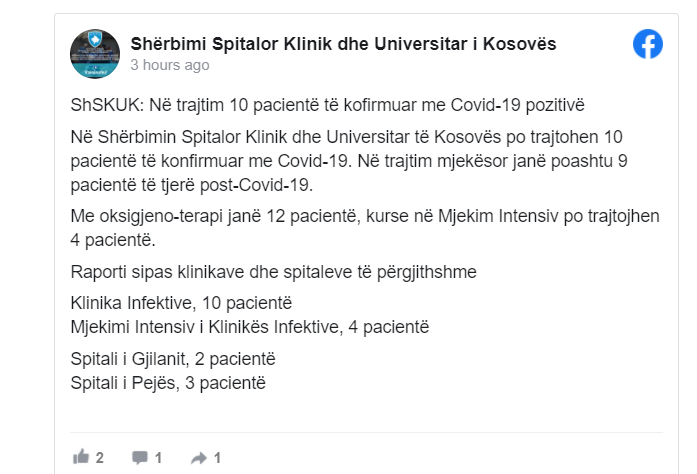Click 'Mjekimi Intensiv i Klinikës Infektive, 4 pacientë'
Image resolution: width=697 pixels, height=474 pixels.
(x=250, y=327)
